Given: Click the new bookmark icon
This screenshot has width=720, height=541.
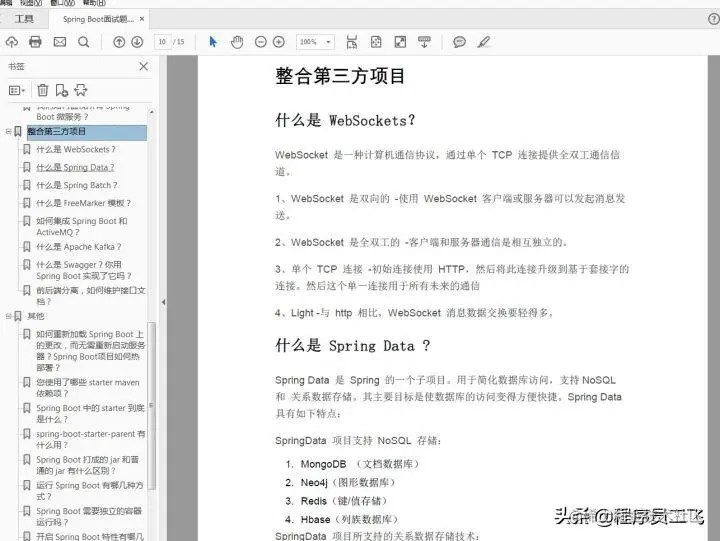Looking at the screenshot, I should tap(62, 90).
